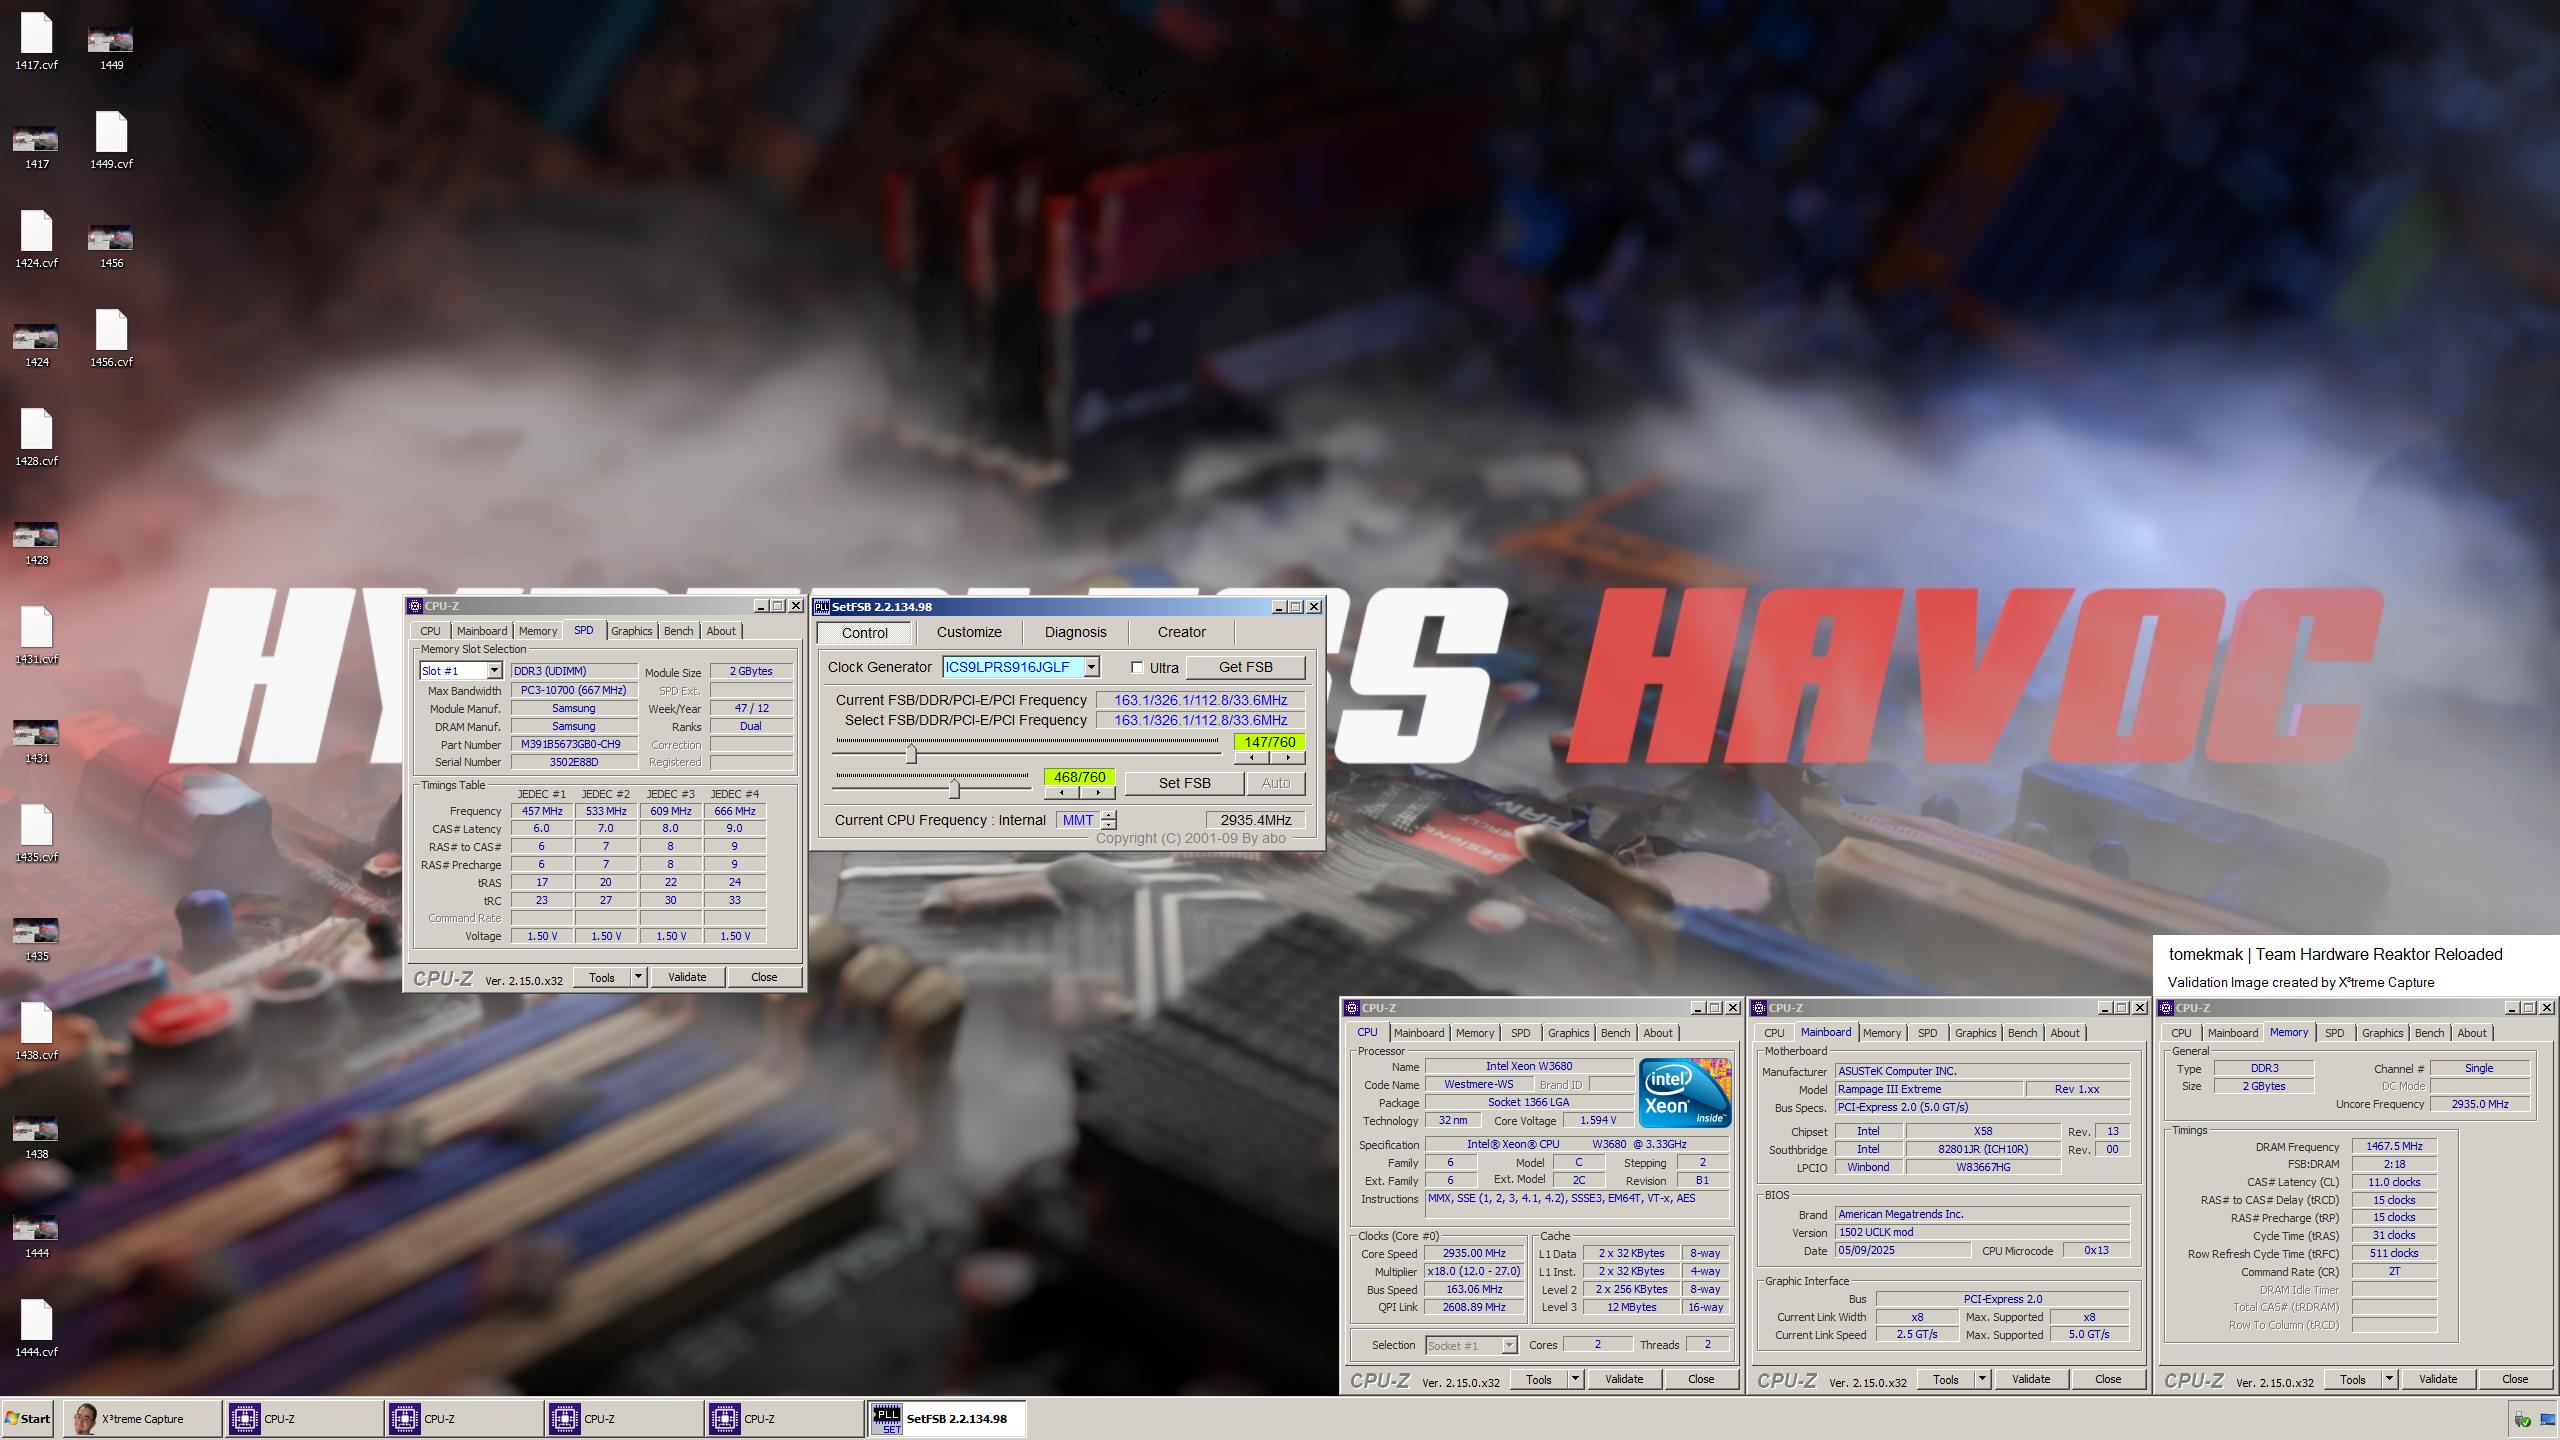
Task: Click the Intel Xeon inside logo in CPU-Z
Action: (1685, 1093)
